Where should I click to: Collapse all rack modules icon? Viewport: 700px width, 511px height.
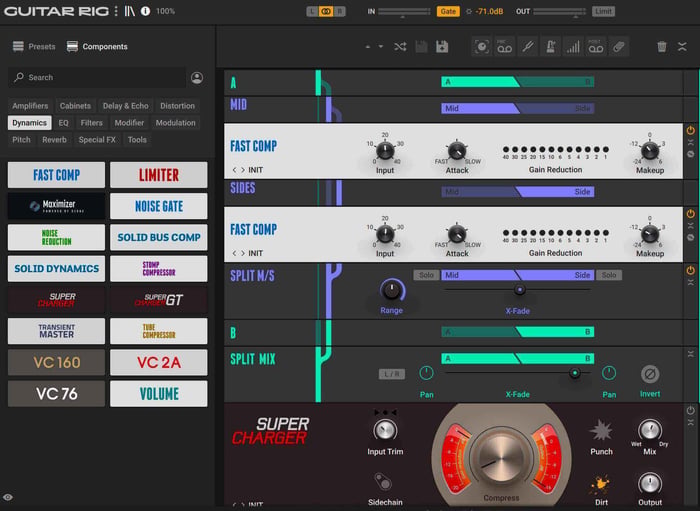tap(682, 46)
